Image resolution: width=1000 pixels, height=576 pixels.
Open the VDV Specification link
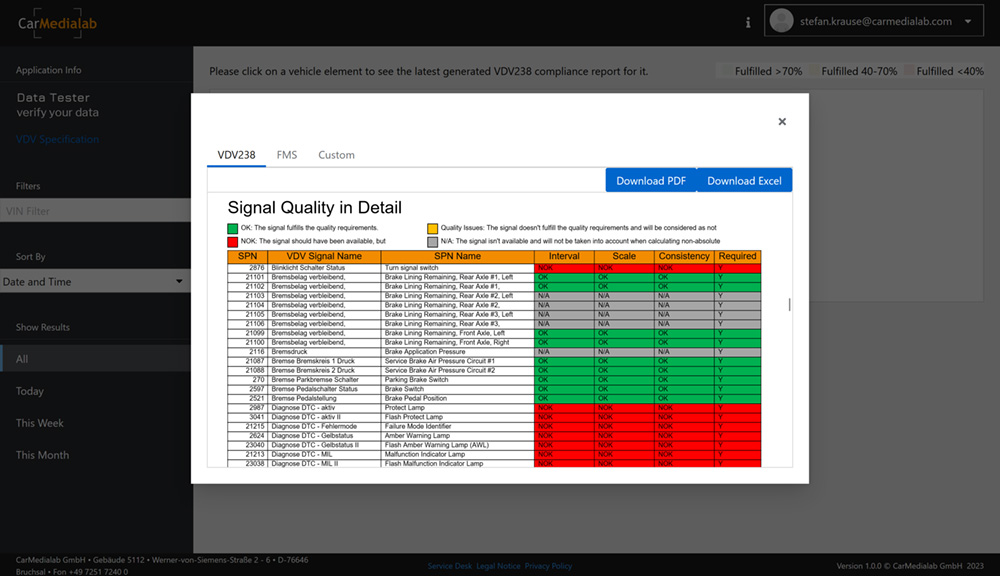coord(57,139)
